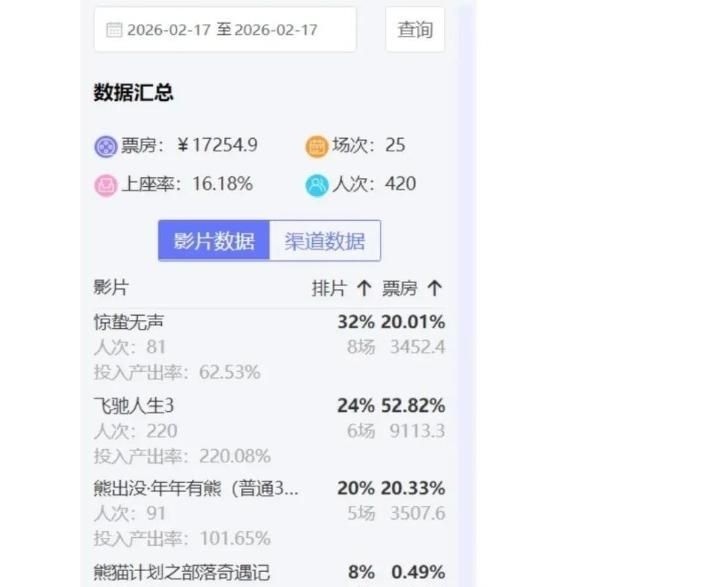
Task: Click the purple box office (票房) icon
Action: click(x=105, y=146)
